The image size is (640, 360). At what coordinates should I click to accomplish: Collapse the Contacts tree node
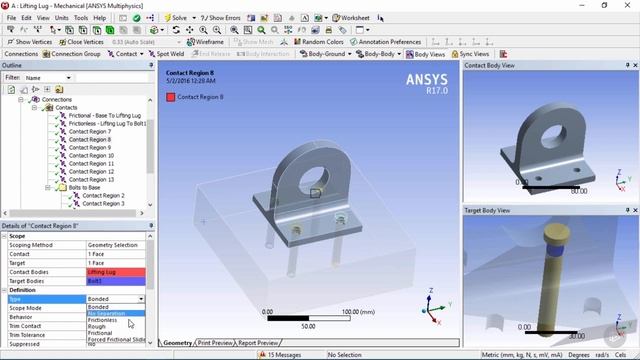click(x=34, y=108)
